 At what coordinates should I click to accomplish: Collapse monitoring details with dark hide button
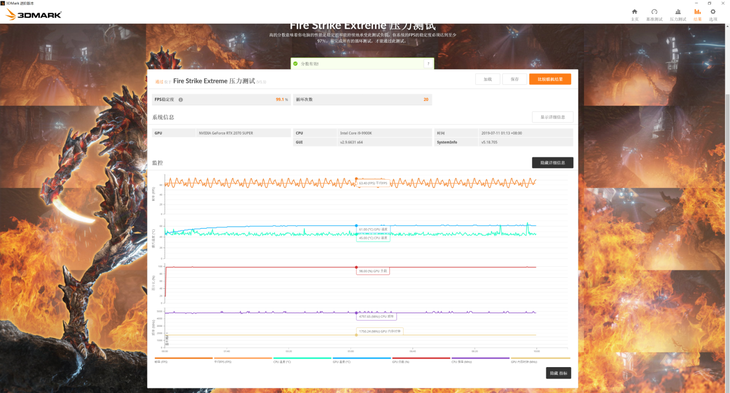click(x=553, y=163)
